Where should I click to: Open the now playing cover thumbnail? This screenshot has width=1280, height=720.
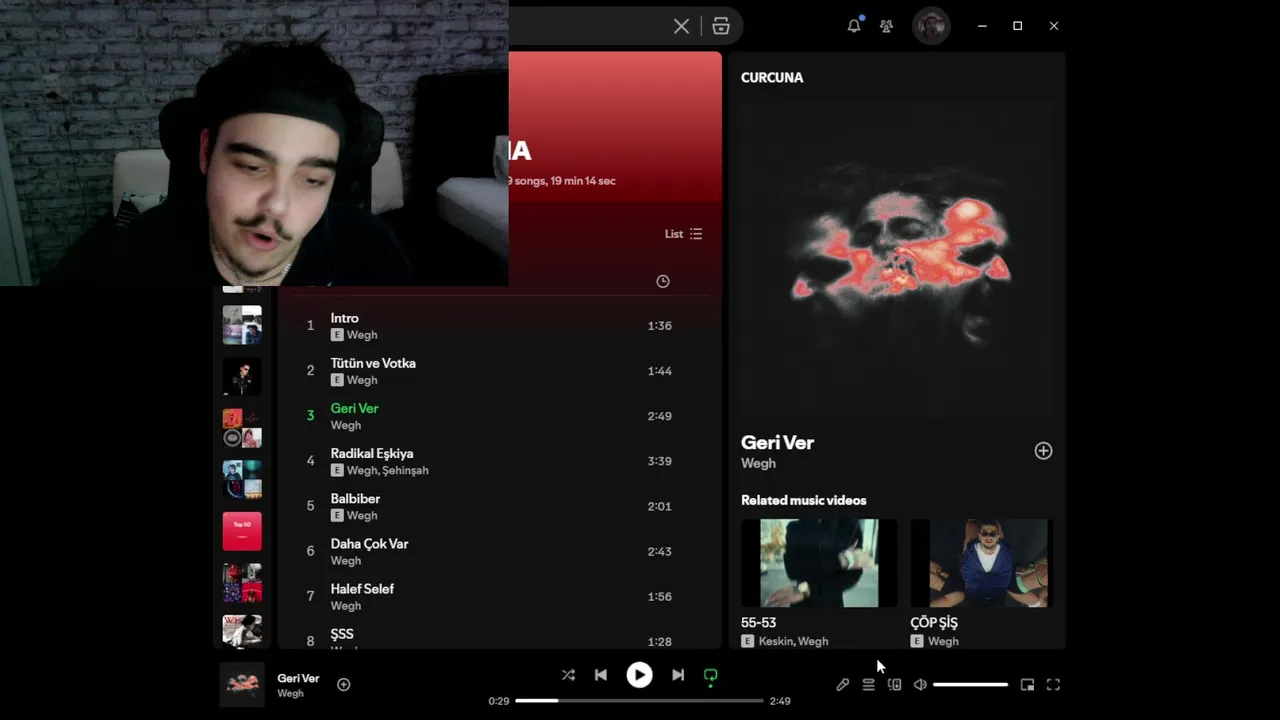(x=242, y=685)
